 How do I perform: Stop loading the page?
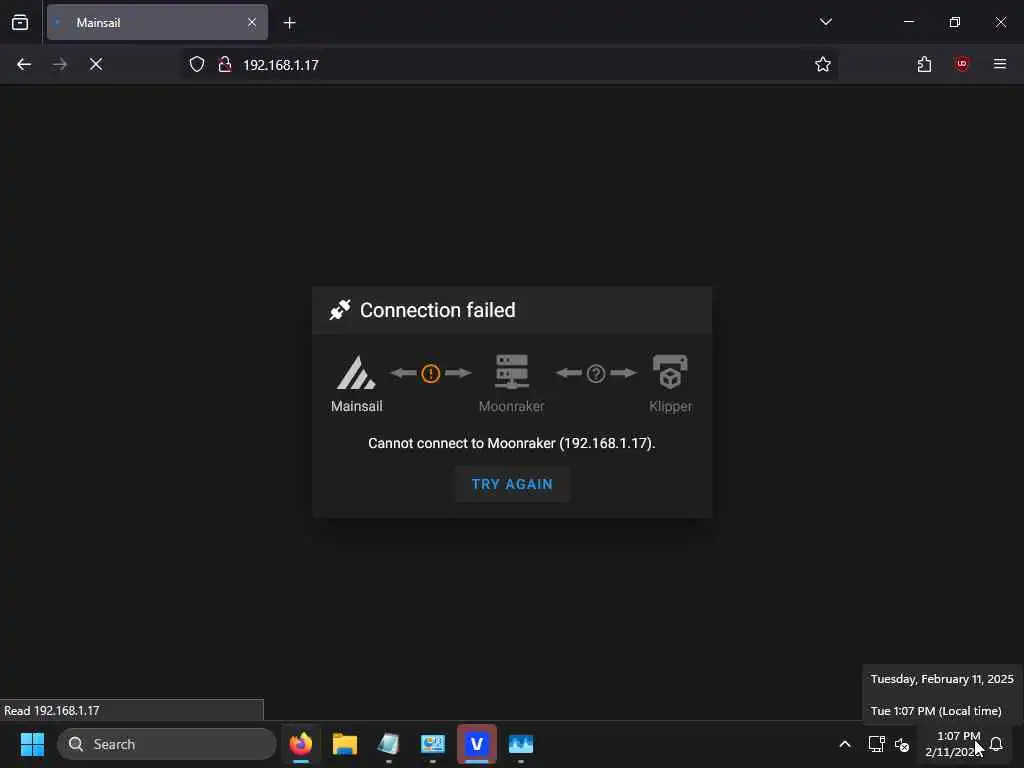tap(96, 64)
